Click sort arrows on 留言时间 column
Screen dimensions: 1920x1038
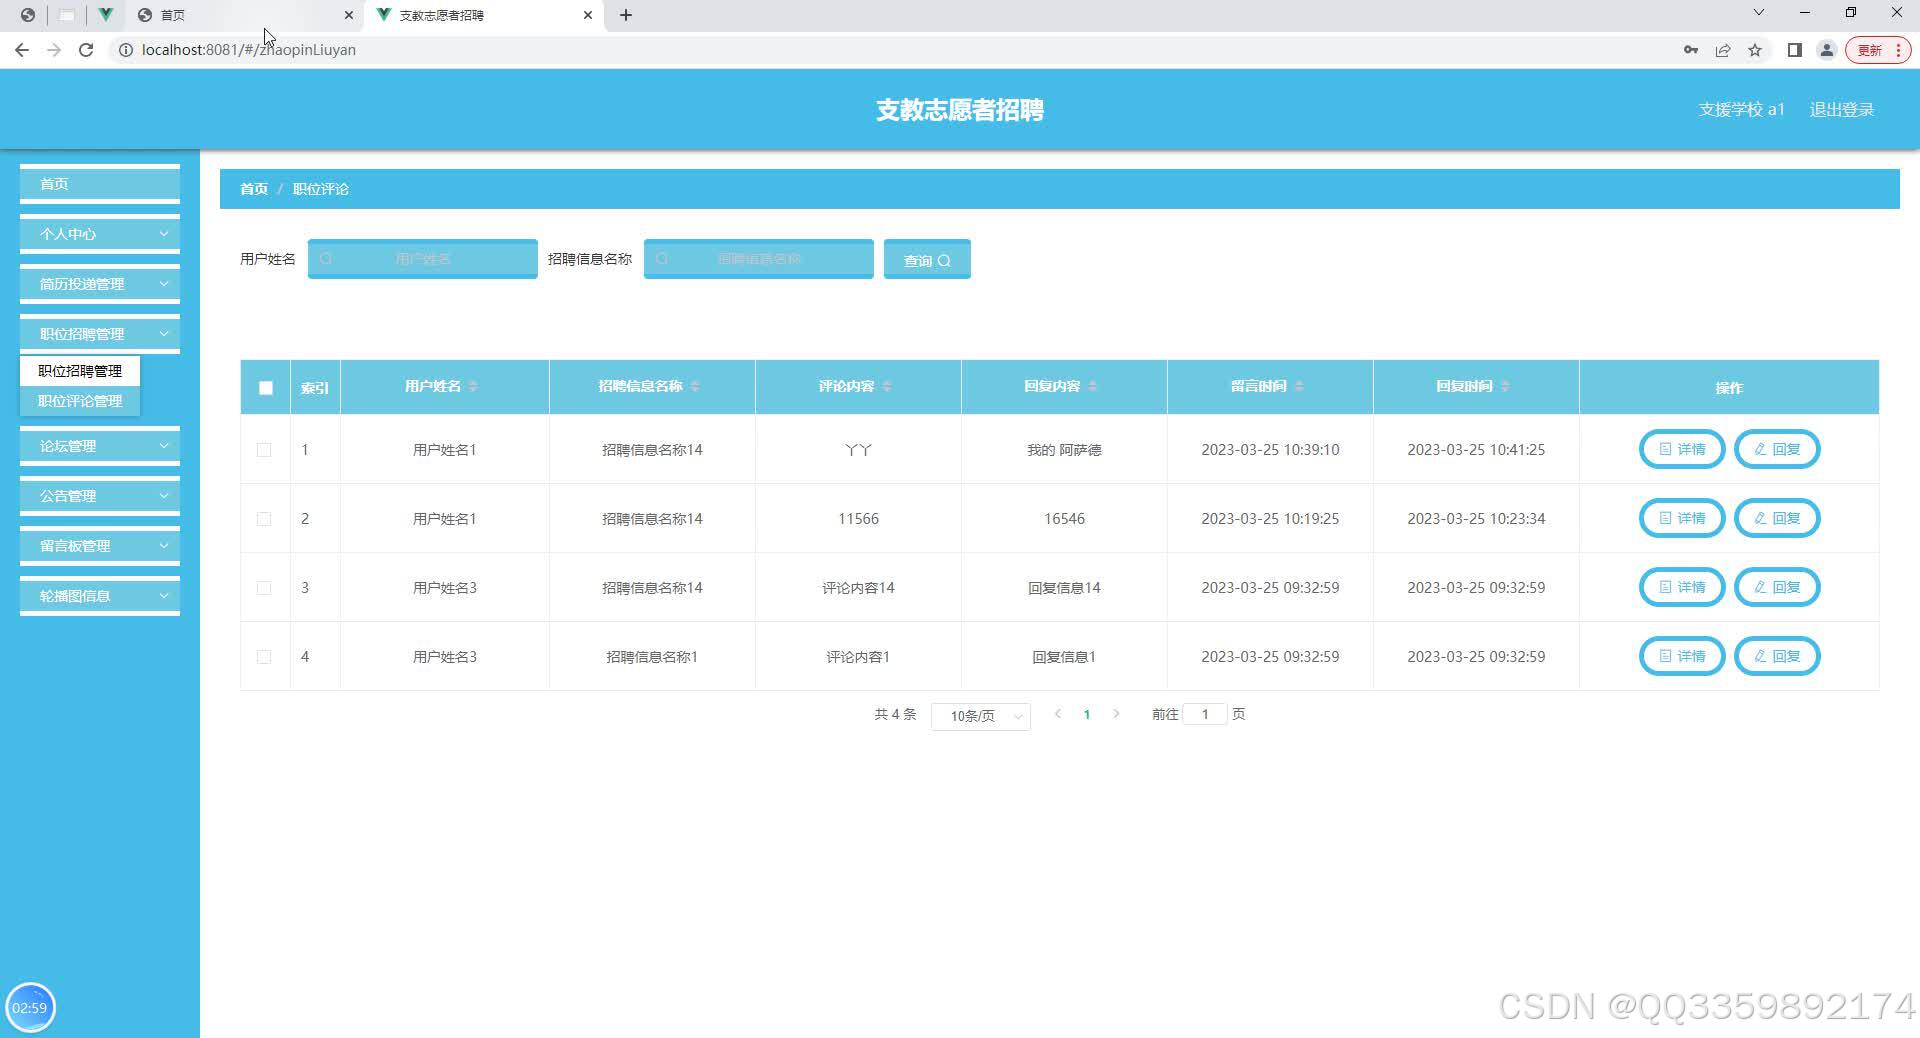tap(1299, 386)
